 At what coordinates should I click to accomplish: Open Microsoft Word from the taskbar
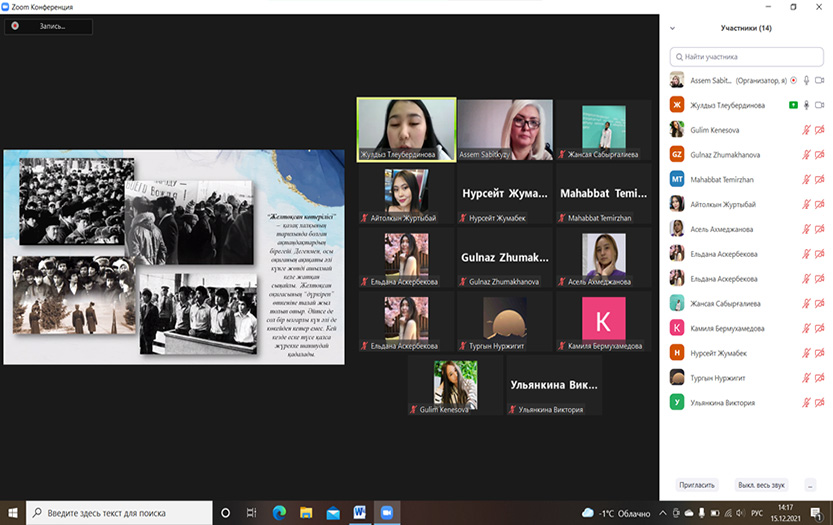(359, 513)
